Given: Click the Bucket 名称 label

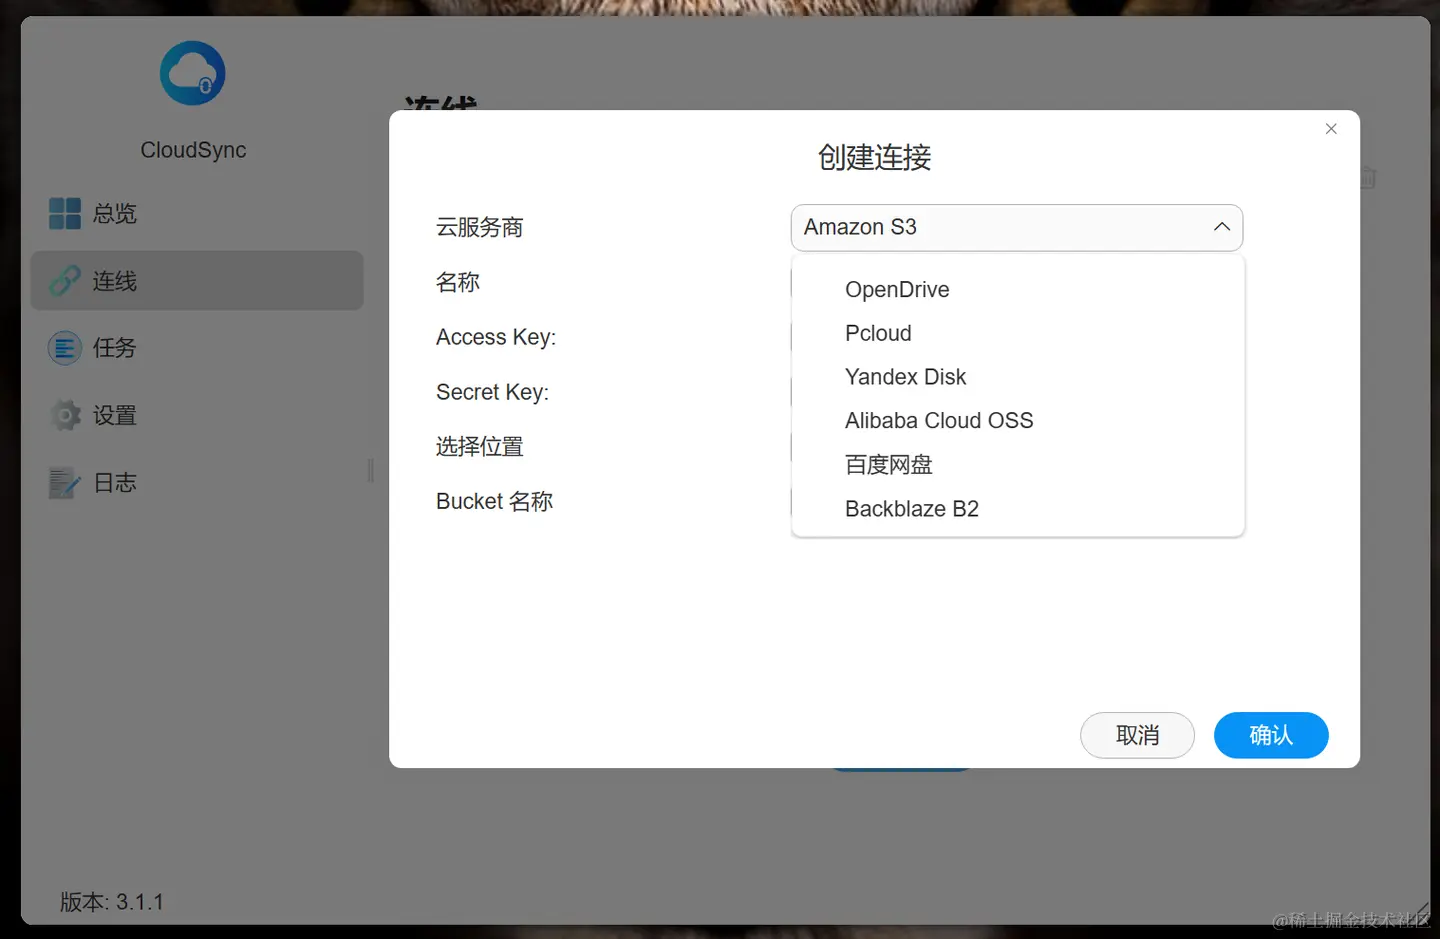Looking at the screenshot, I should 494,501.
